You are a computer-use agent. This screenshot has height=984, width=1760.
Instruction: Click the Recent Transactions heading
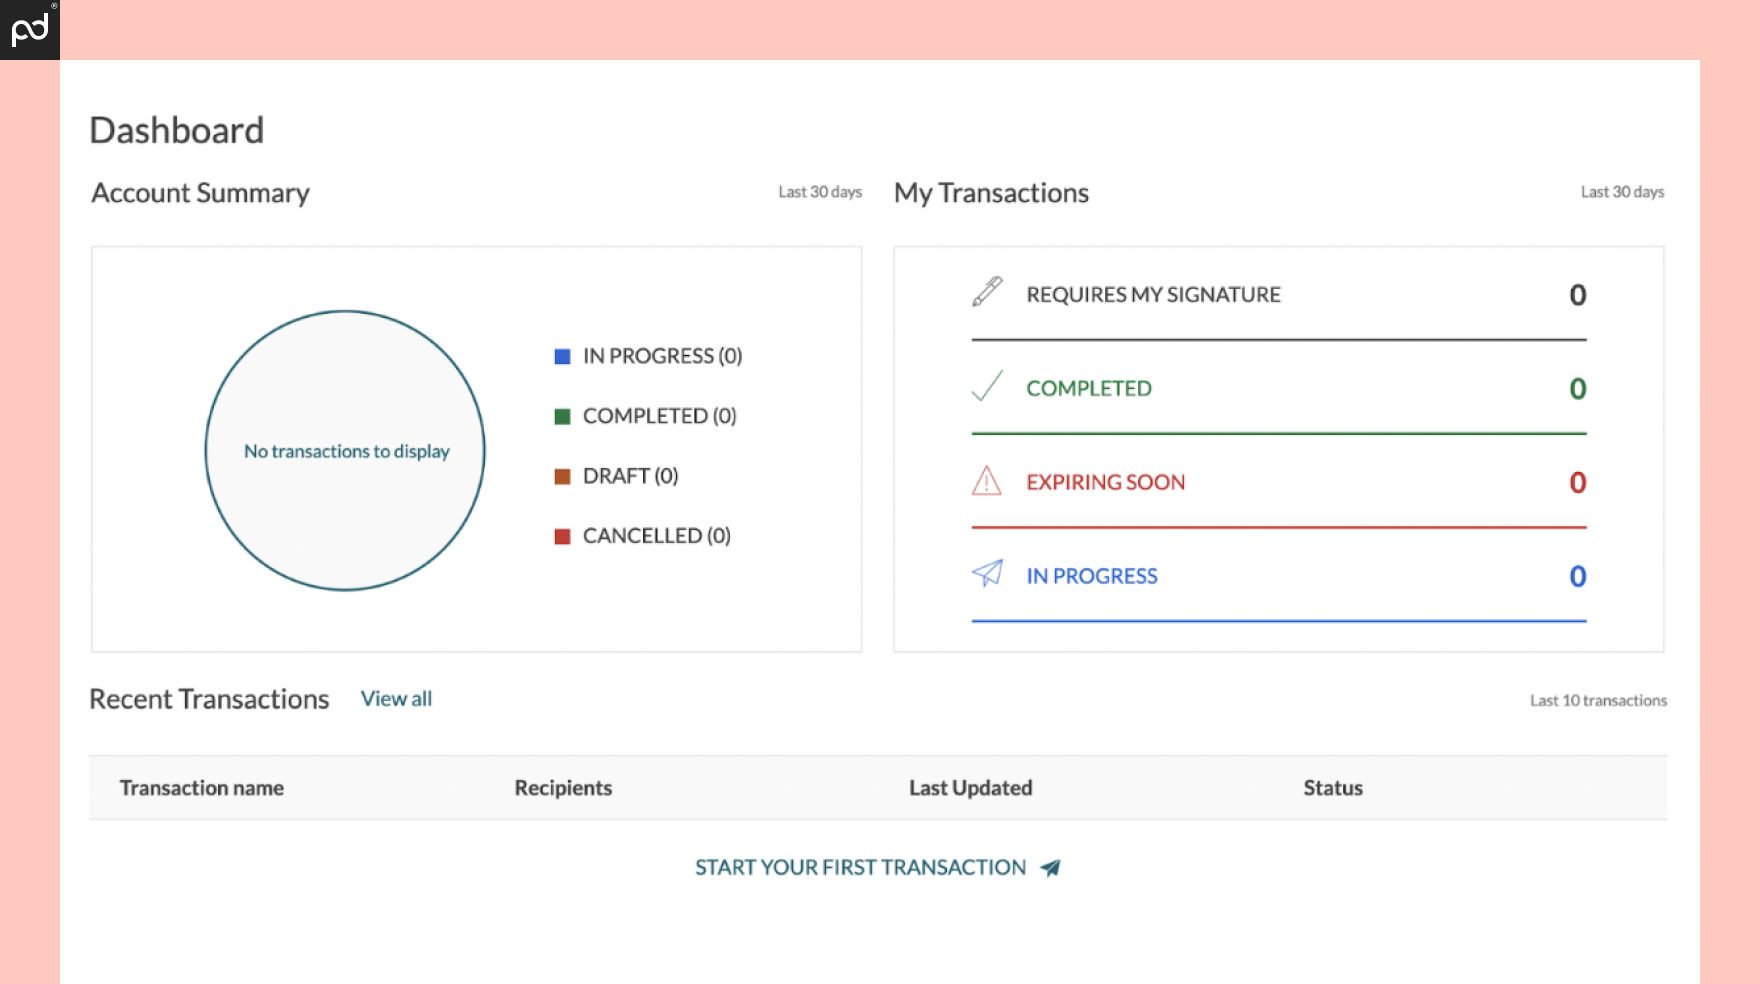[x=209, y=699]
